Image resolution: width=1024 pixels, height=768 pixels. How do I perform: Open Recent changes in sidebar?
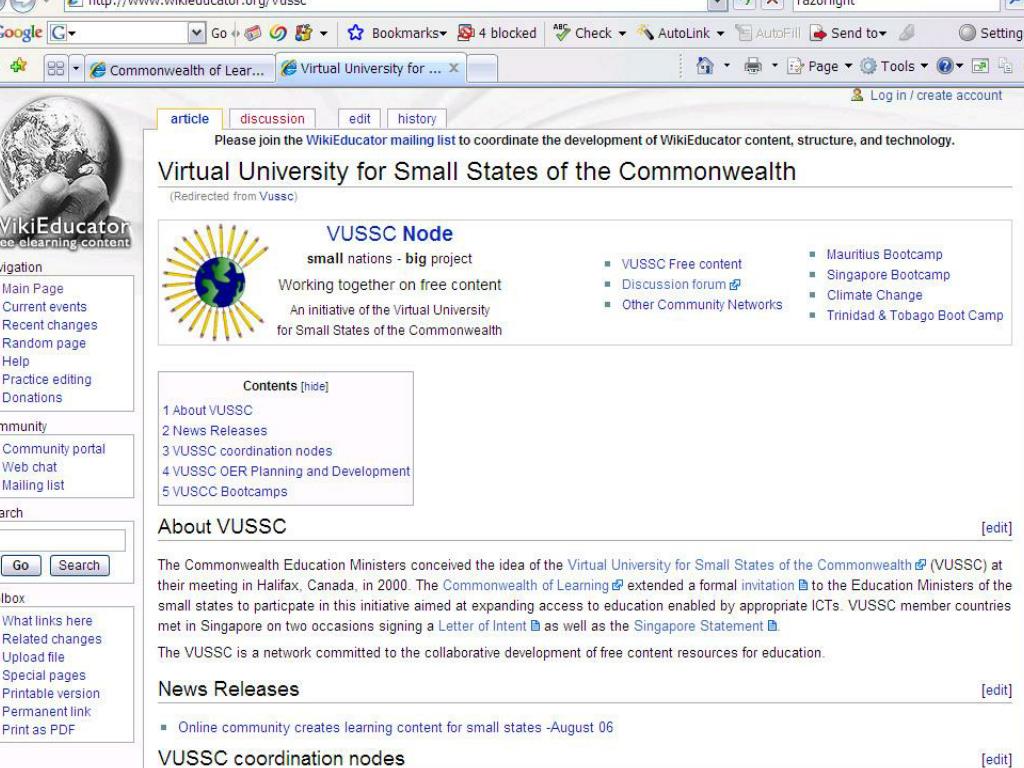coord(50,325)
